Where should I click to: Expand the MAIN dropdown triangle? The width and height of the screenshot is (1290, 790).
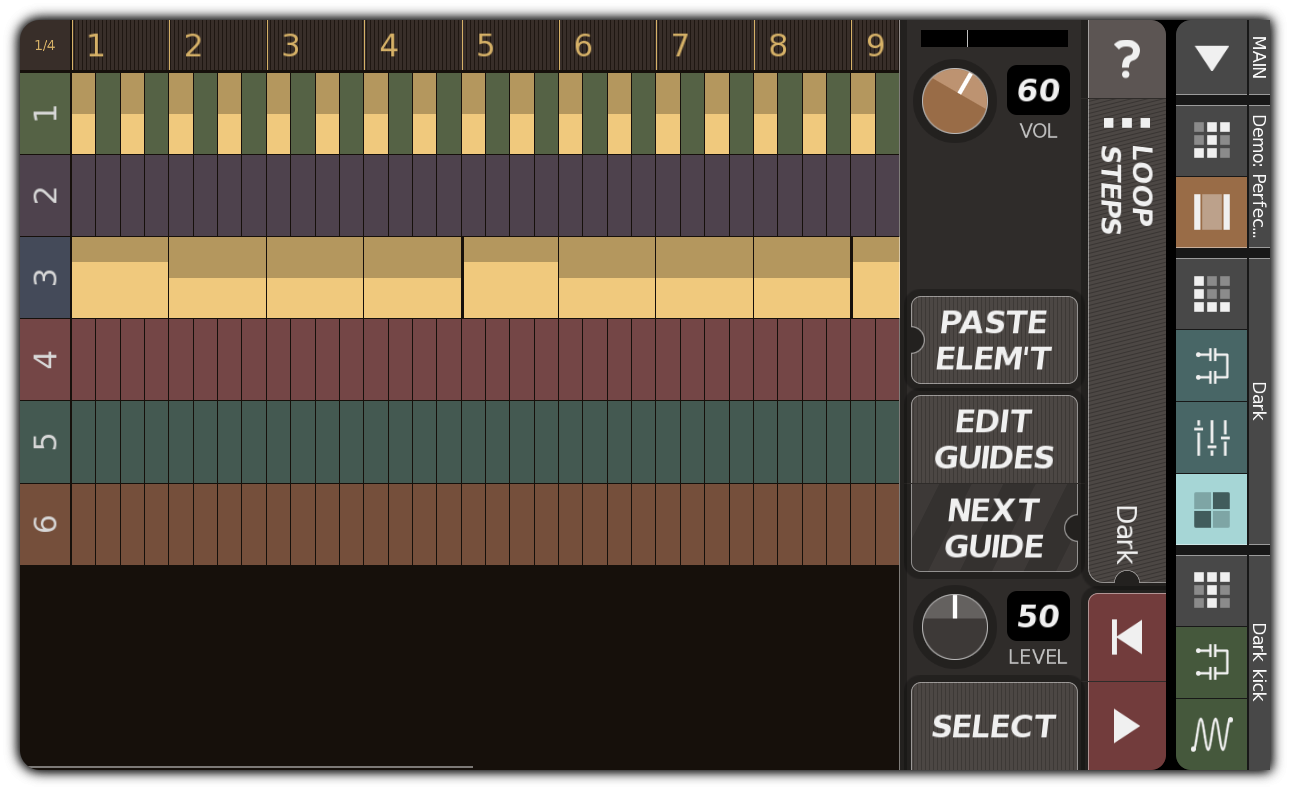point(1211,58)
